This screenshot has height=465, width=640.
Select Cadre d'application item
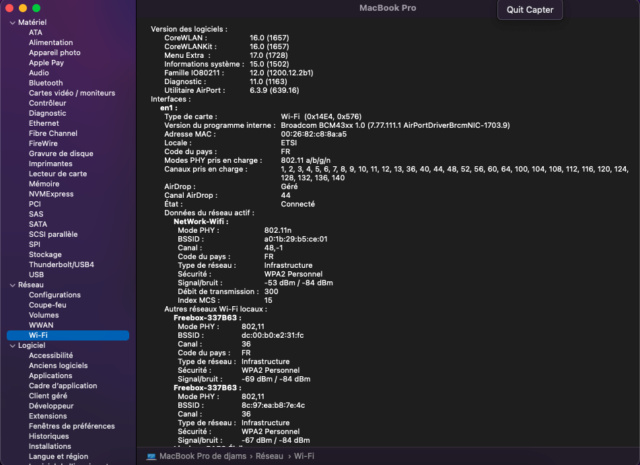[63, 386]
